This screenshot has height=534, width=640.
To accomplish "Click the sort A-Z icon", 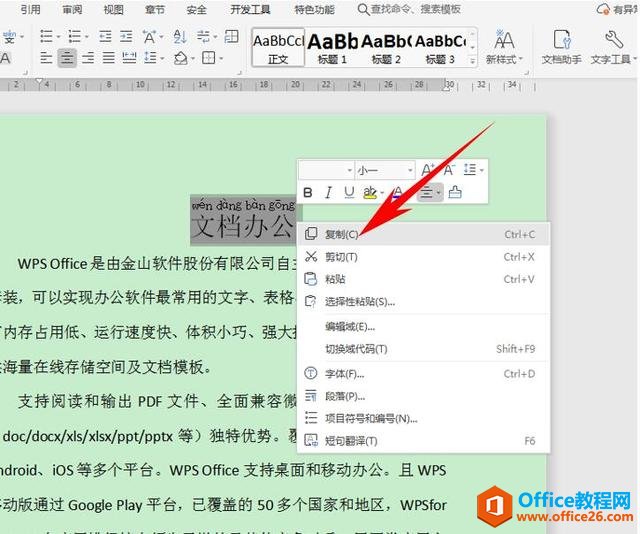I will (180, 37).
